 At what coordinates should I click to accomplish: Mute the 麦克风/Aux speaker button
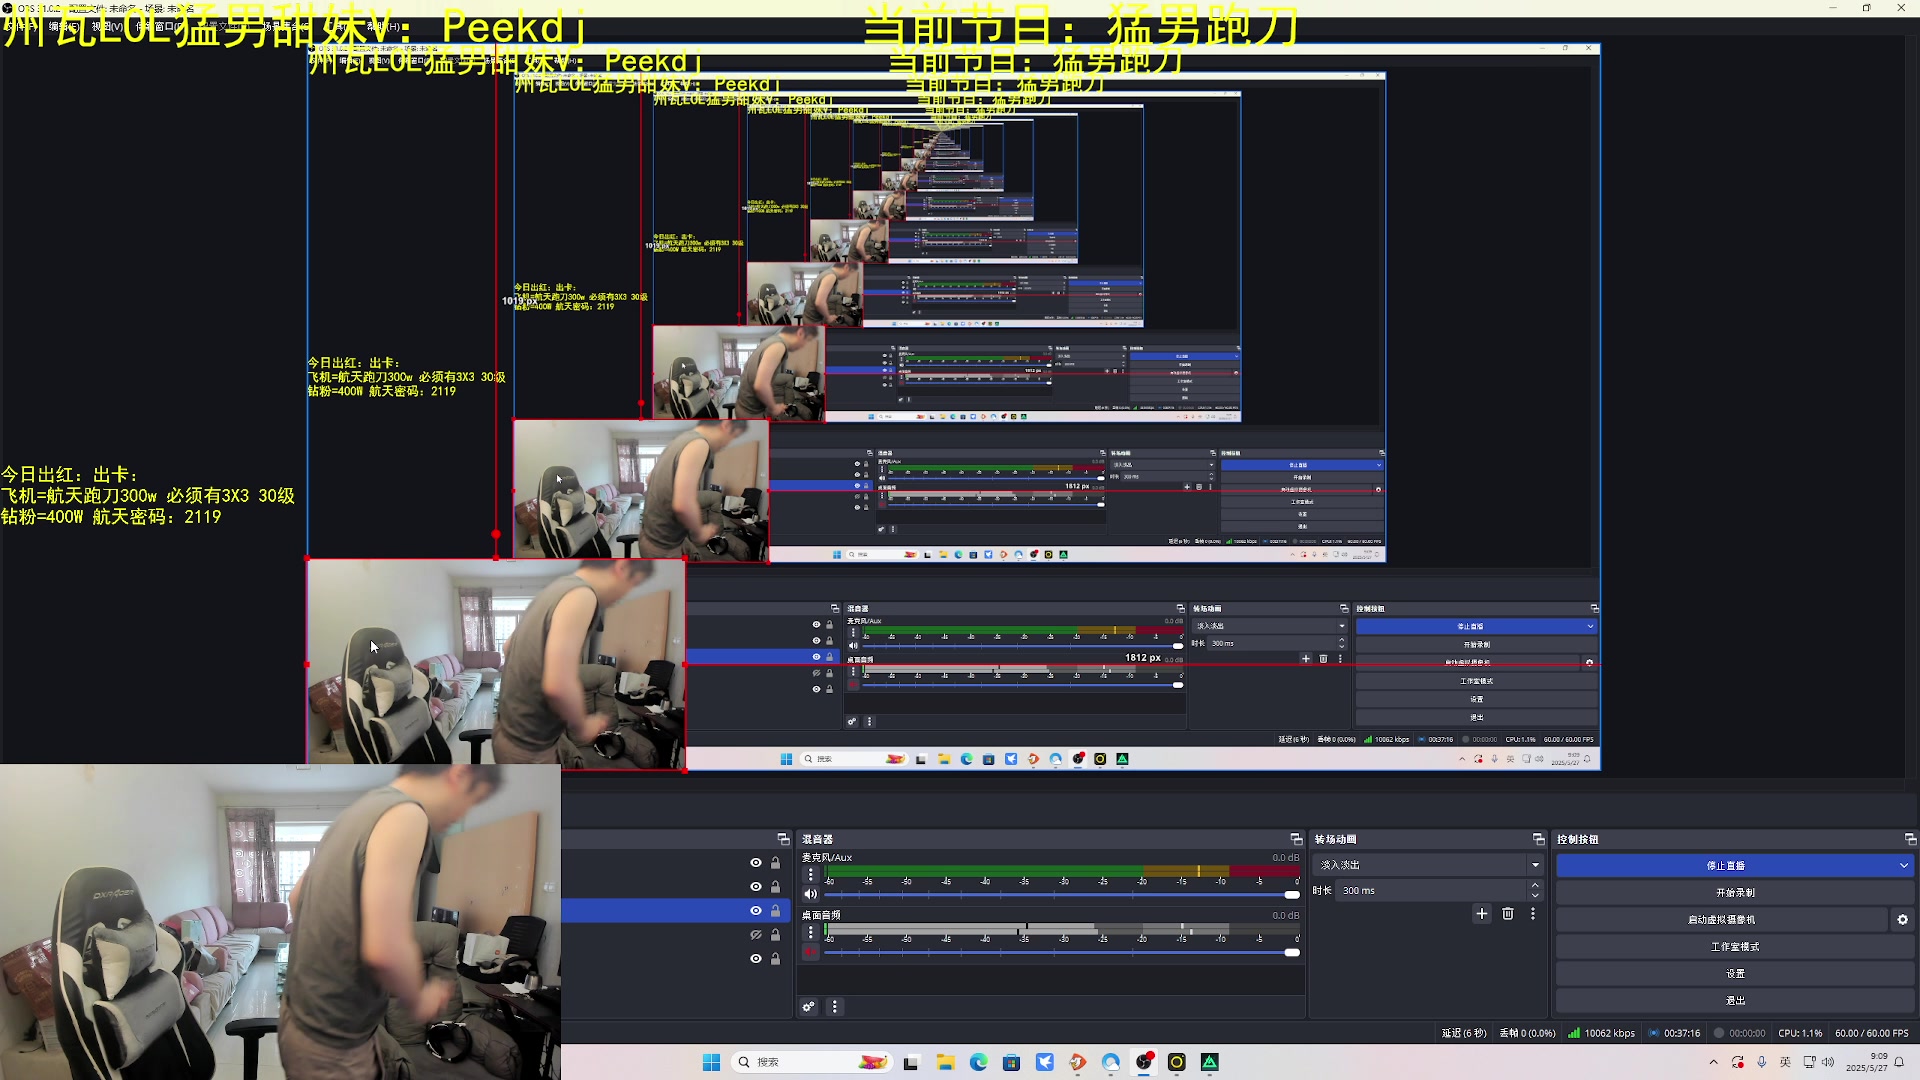[x=811, y=894]
